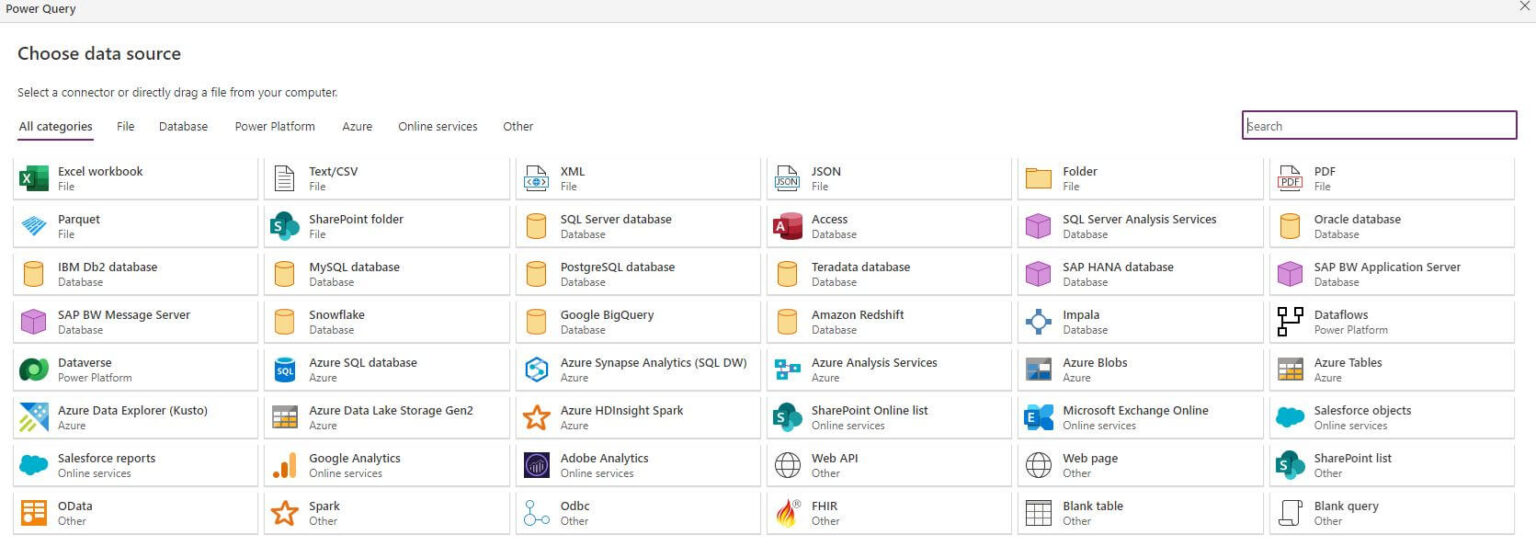Switch to the Database category tab
1536x546 pixels.
tap(183, 126)
